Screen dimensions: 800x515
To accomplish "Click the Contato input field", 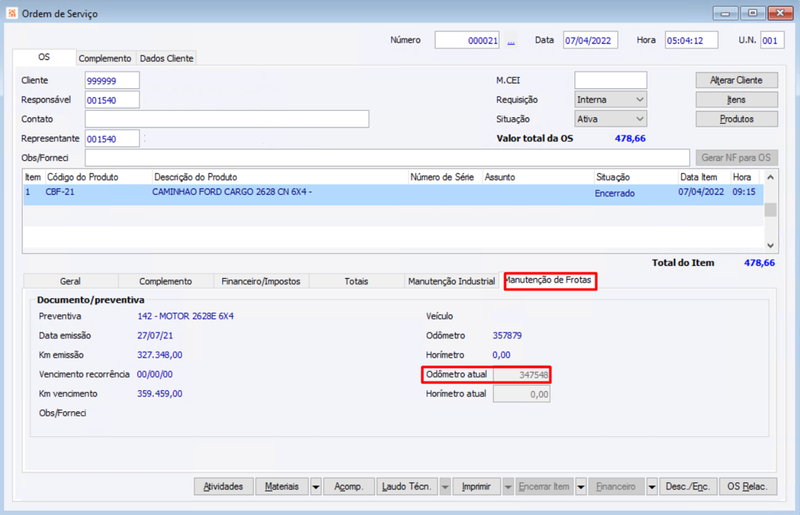I will tap(227, 119).
